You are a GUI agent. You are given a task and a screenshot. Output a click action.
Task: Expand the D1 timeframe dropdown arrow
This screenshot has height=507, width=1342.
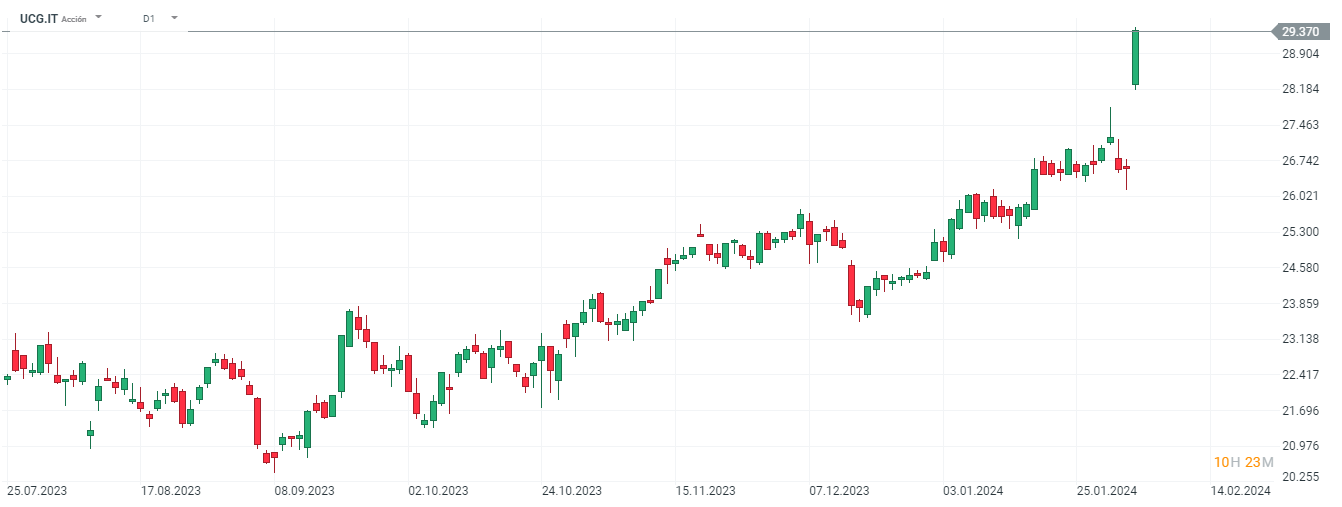pyautogui.click(x=174, y=18)
